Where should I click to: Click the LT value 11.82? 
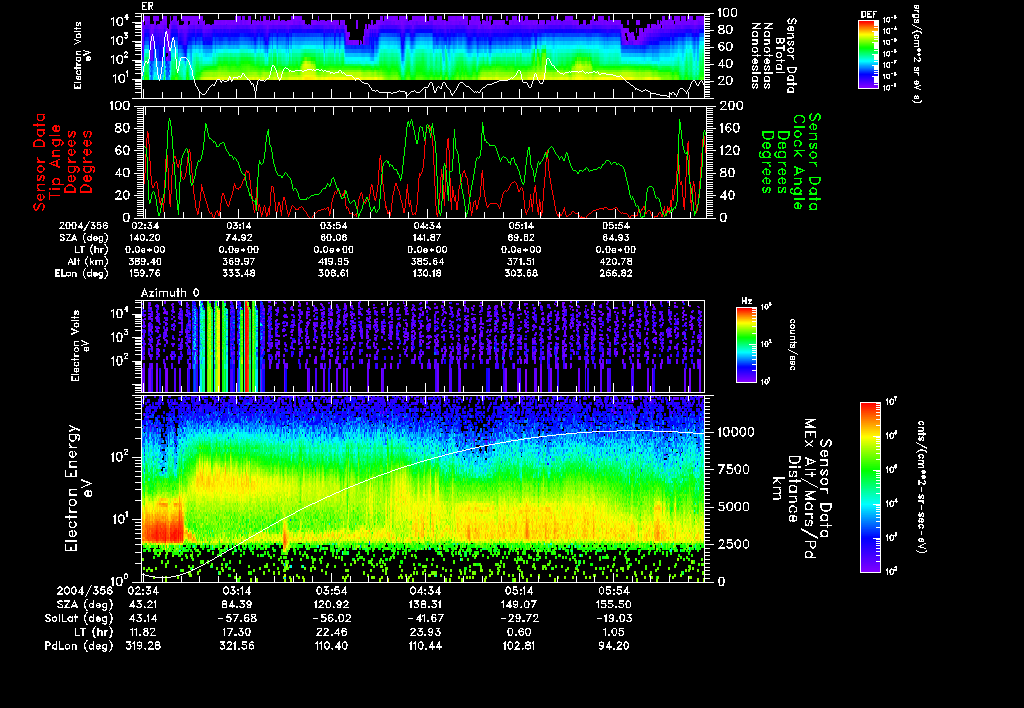[x=142, y=632]
